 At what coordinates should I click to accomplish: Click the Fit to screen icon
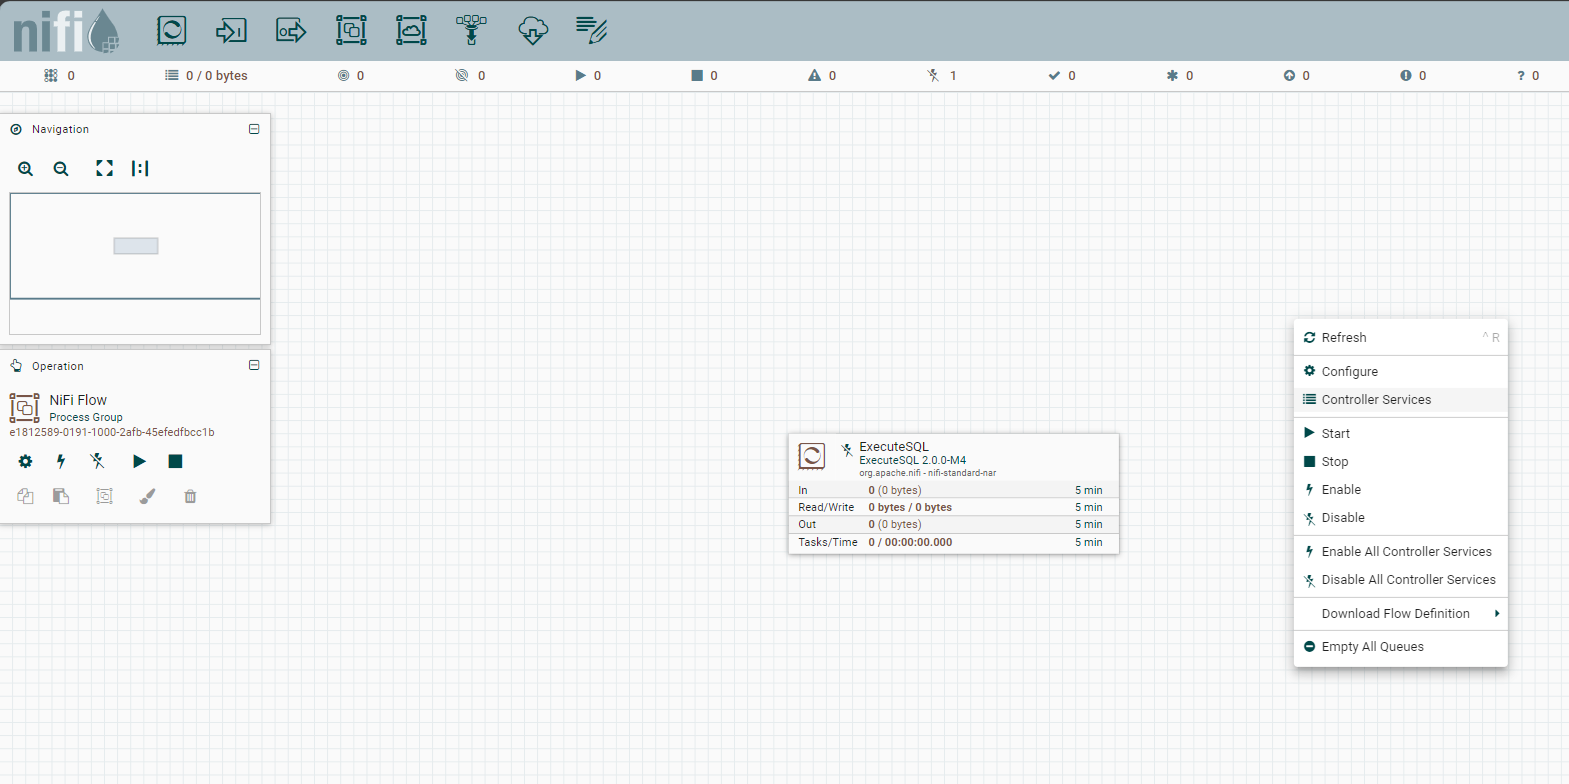(104, 169)
